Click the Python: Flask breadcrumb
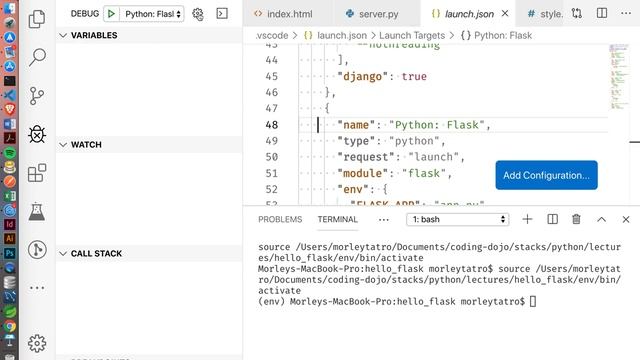640x360 pixels. tap(503, 36)
